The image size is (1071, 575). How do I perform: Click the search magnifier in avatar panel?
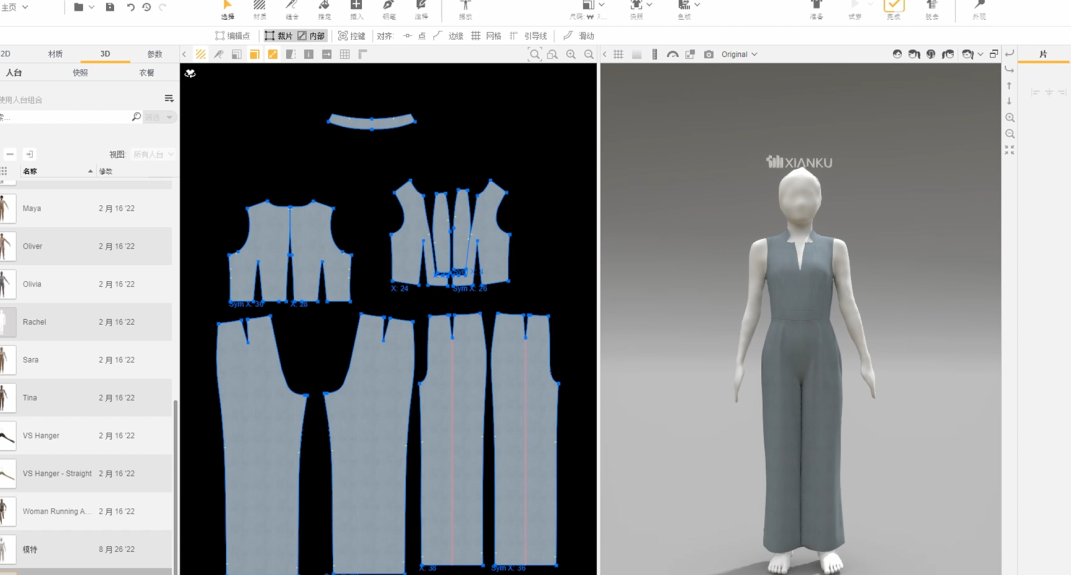coord(137,117)
